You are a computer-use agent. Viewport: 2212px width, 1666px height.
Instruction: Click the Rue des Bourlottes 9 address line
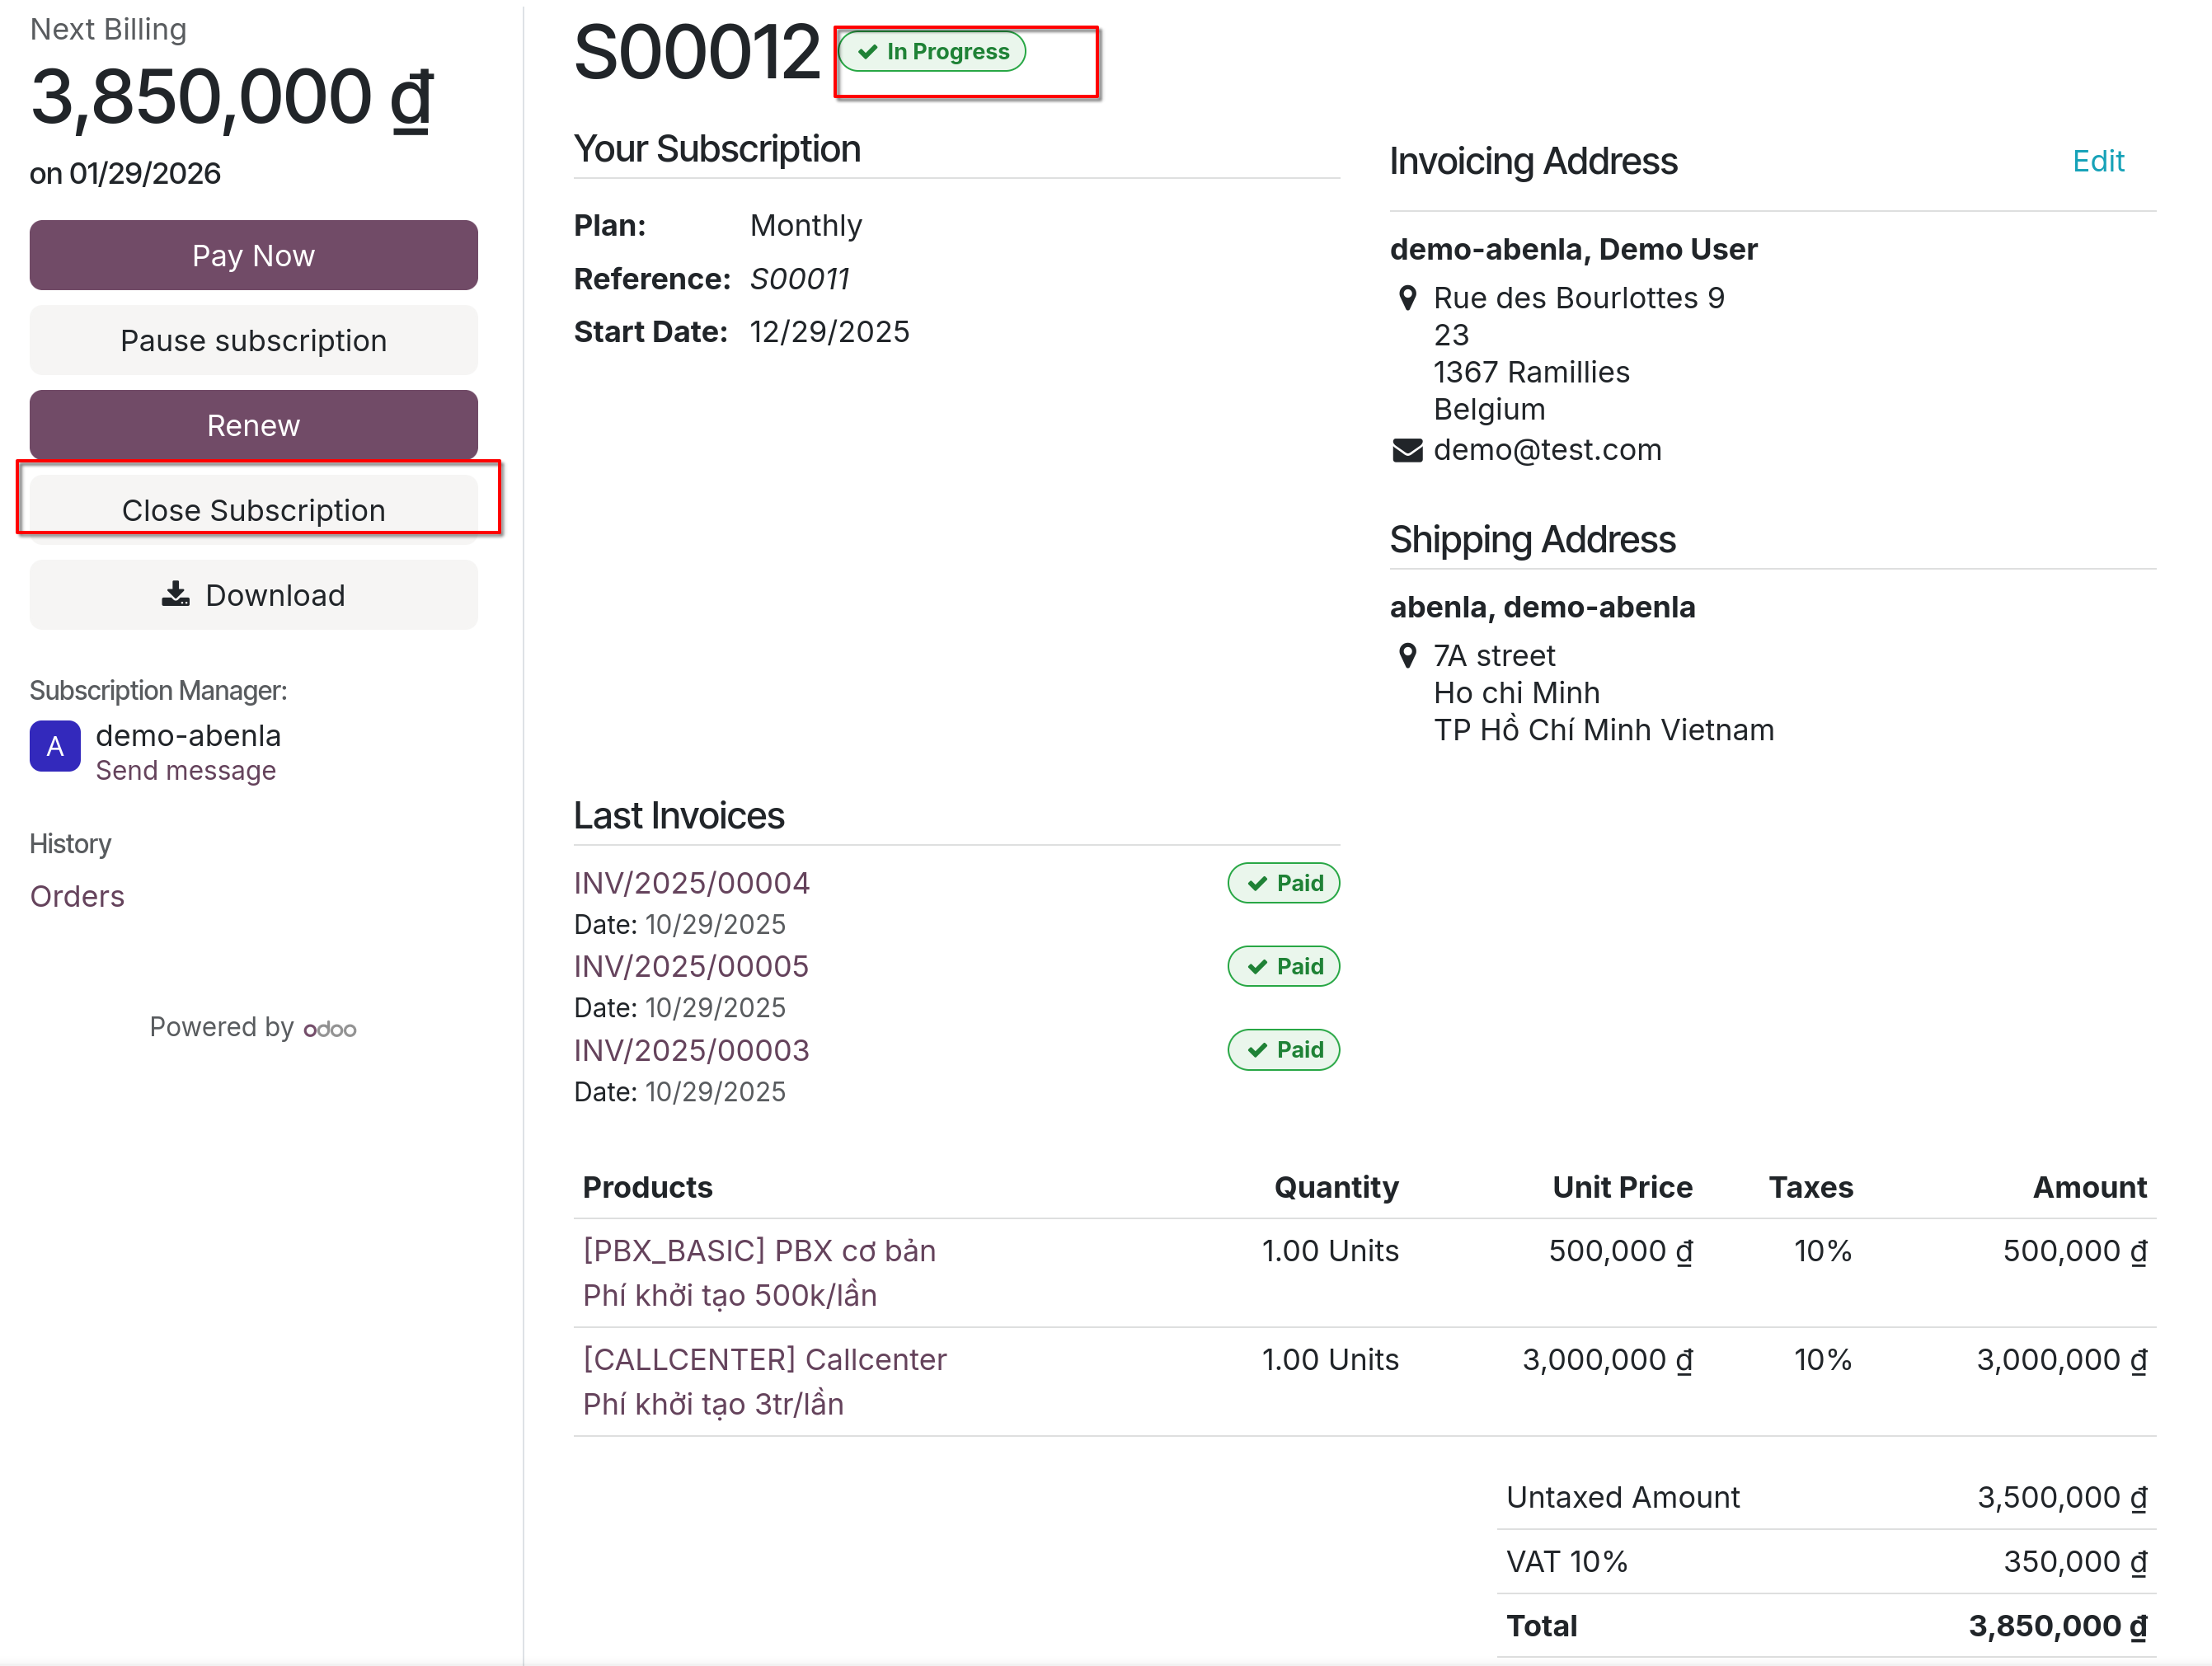click(1579, 298)
